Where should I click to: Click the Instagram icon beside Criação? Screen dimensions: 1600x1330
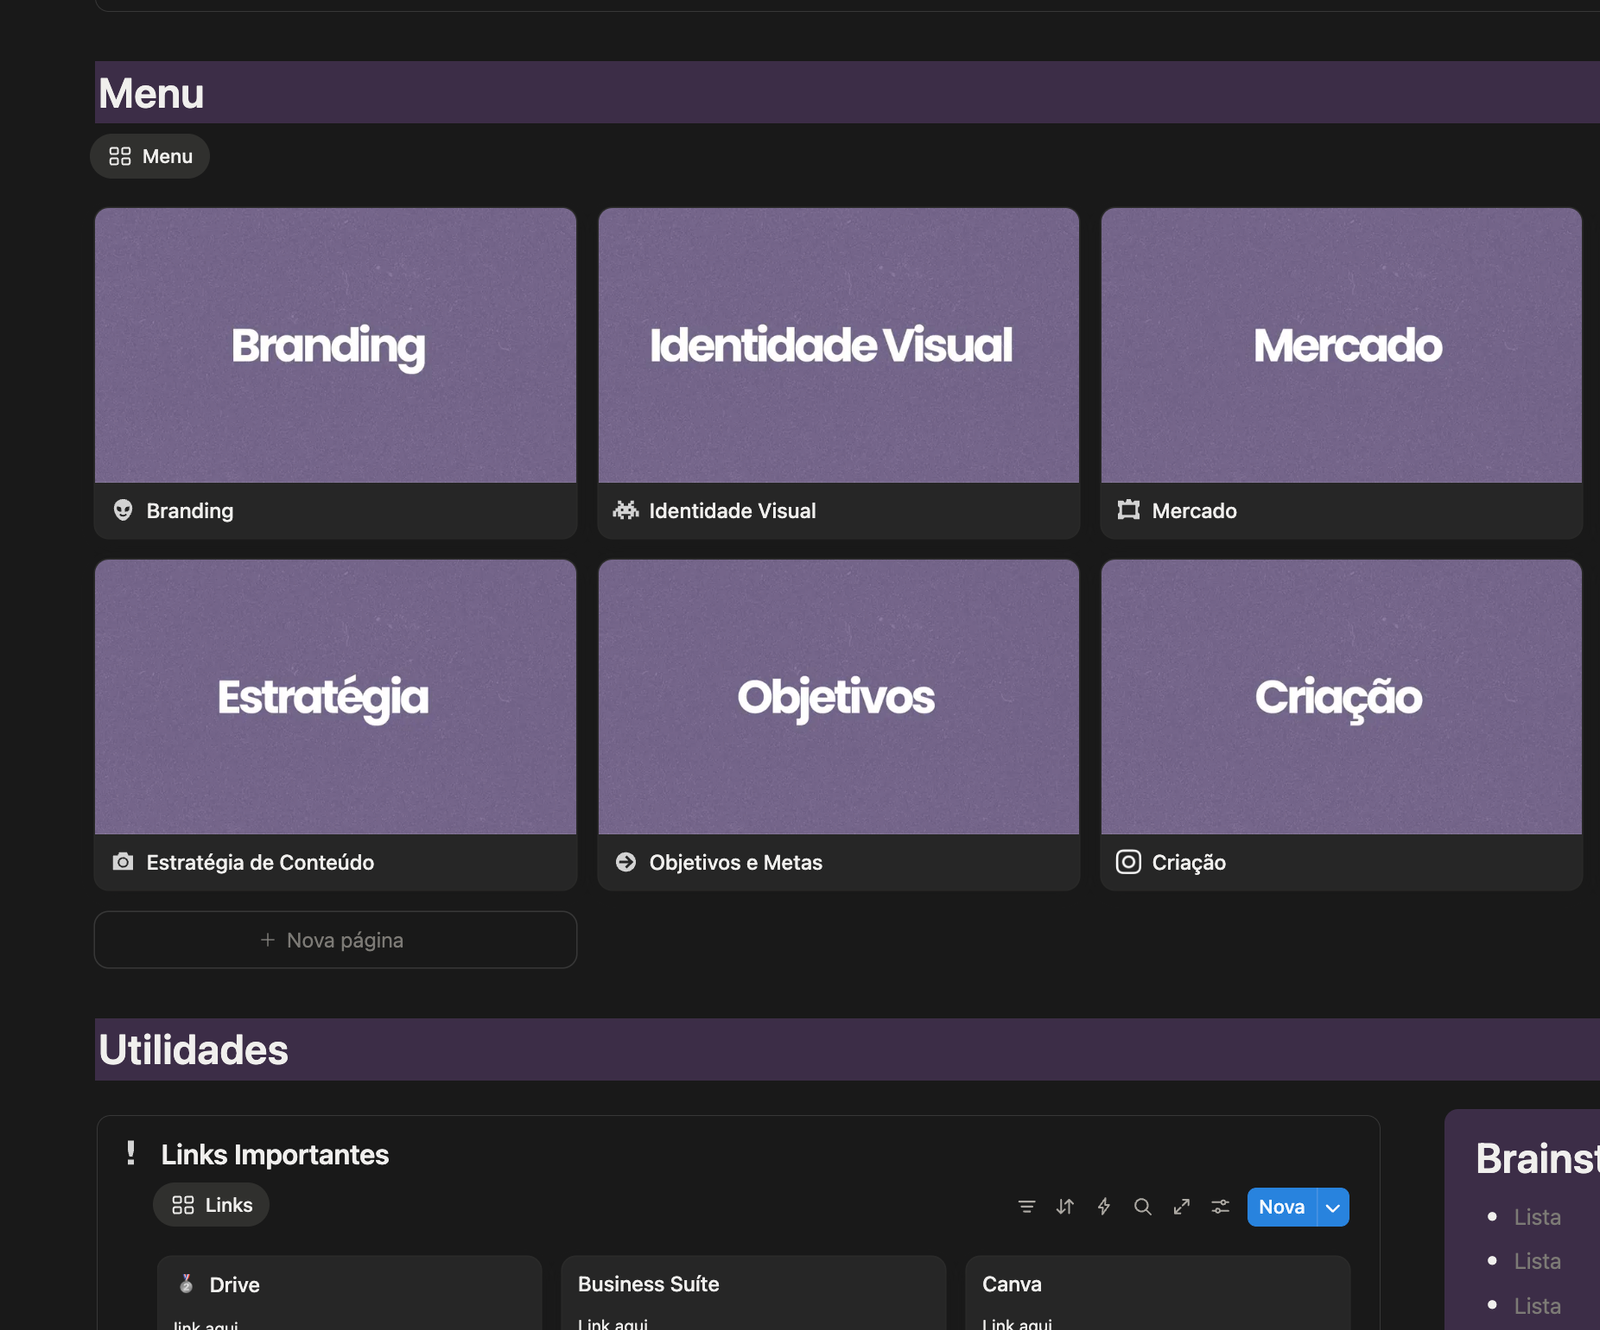click(1128, 862)
